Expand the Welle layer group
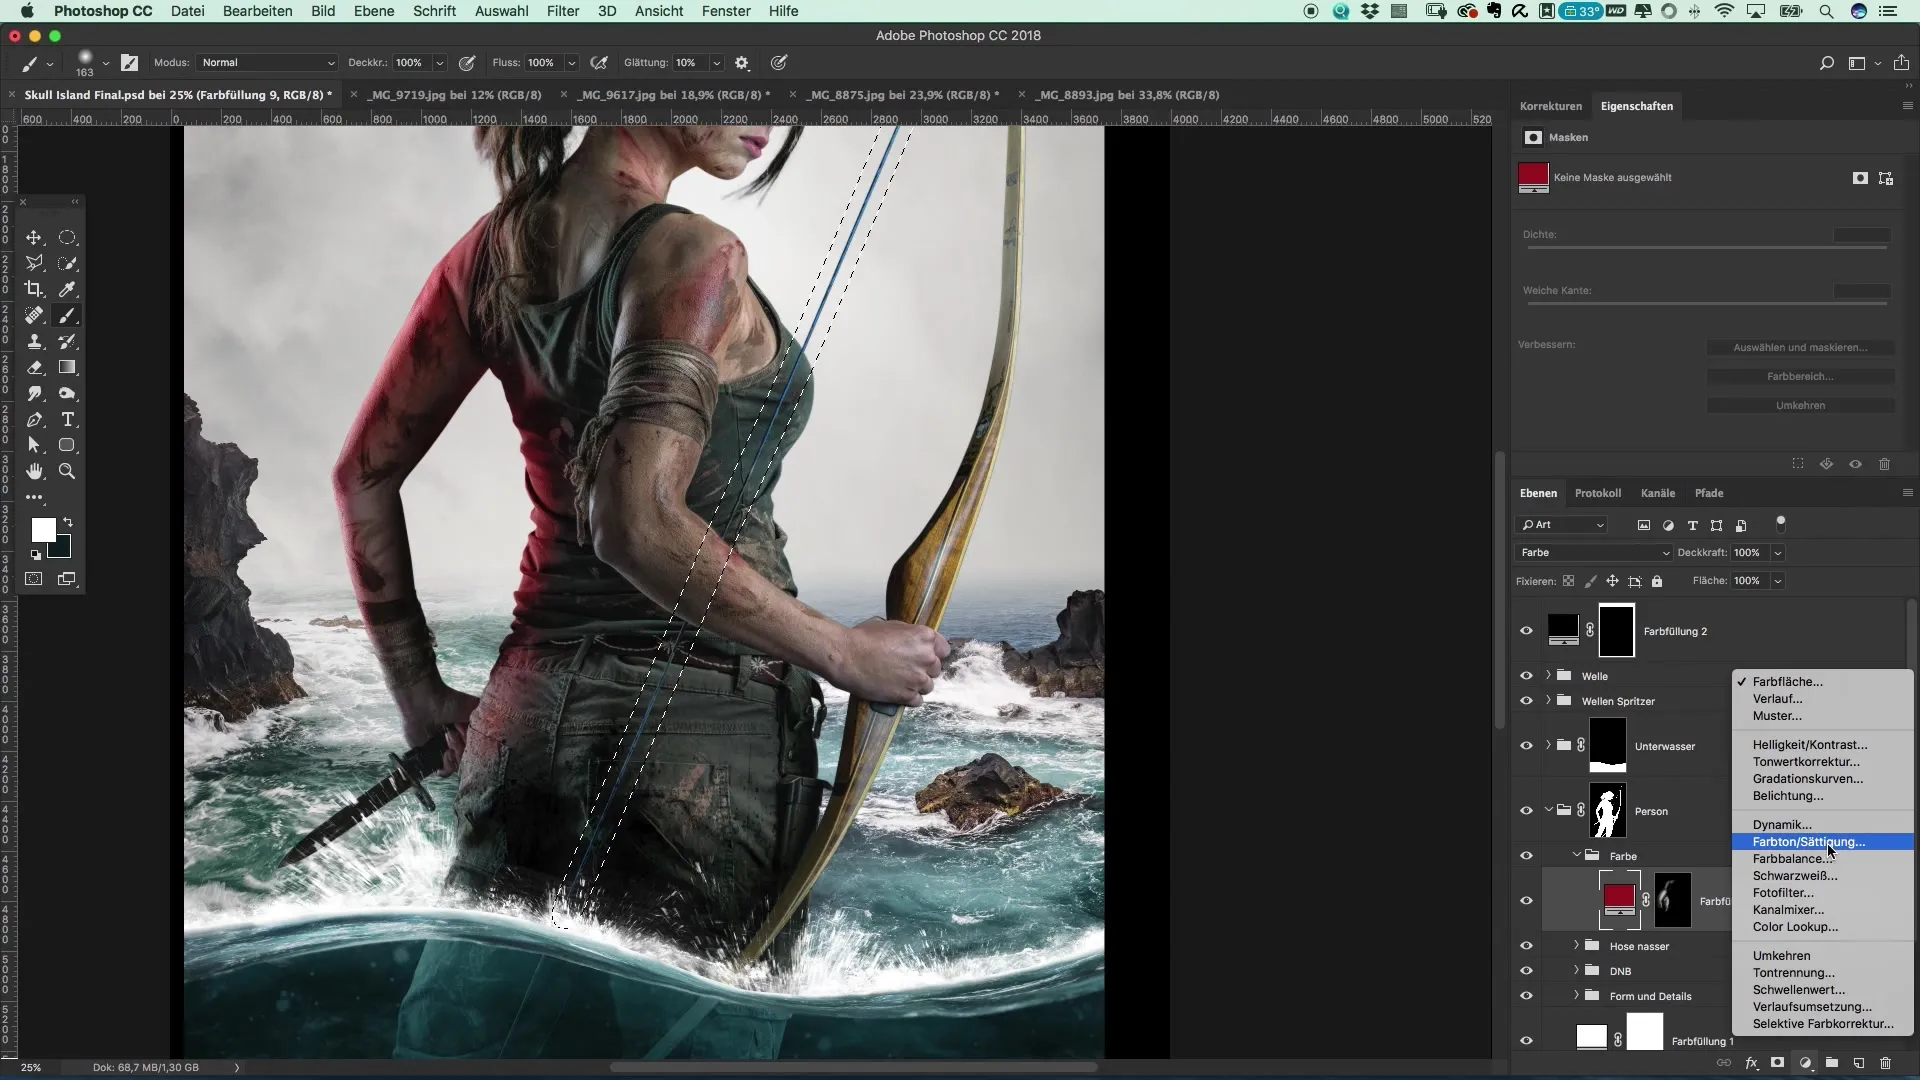 tap(1549, 675)
